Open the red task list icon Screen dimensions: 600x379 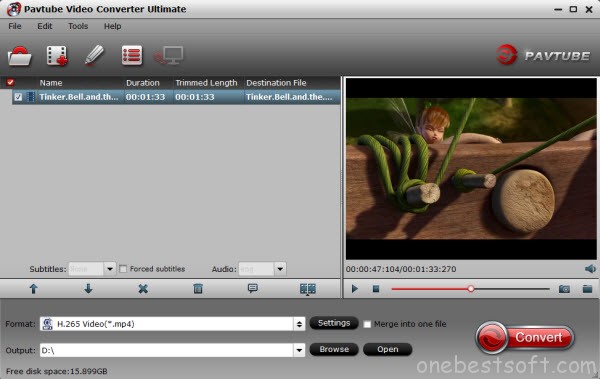132,56
